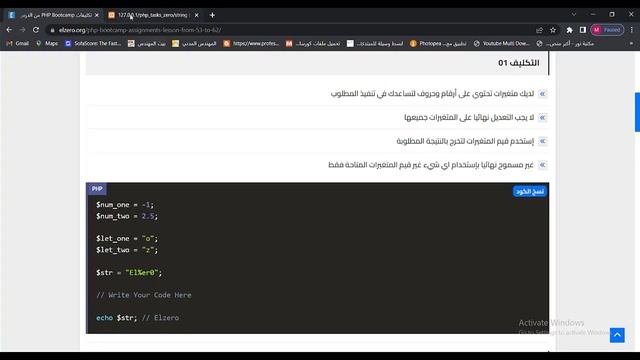Switch to the PHP Bootcamp browser tab

[x=53, y=15]
